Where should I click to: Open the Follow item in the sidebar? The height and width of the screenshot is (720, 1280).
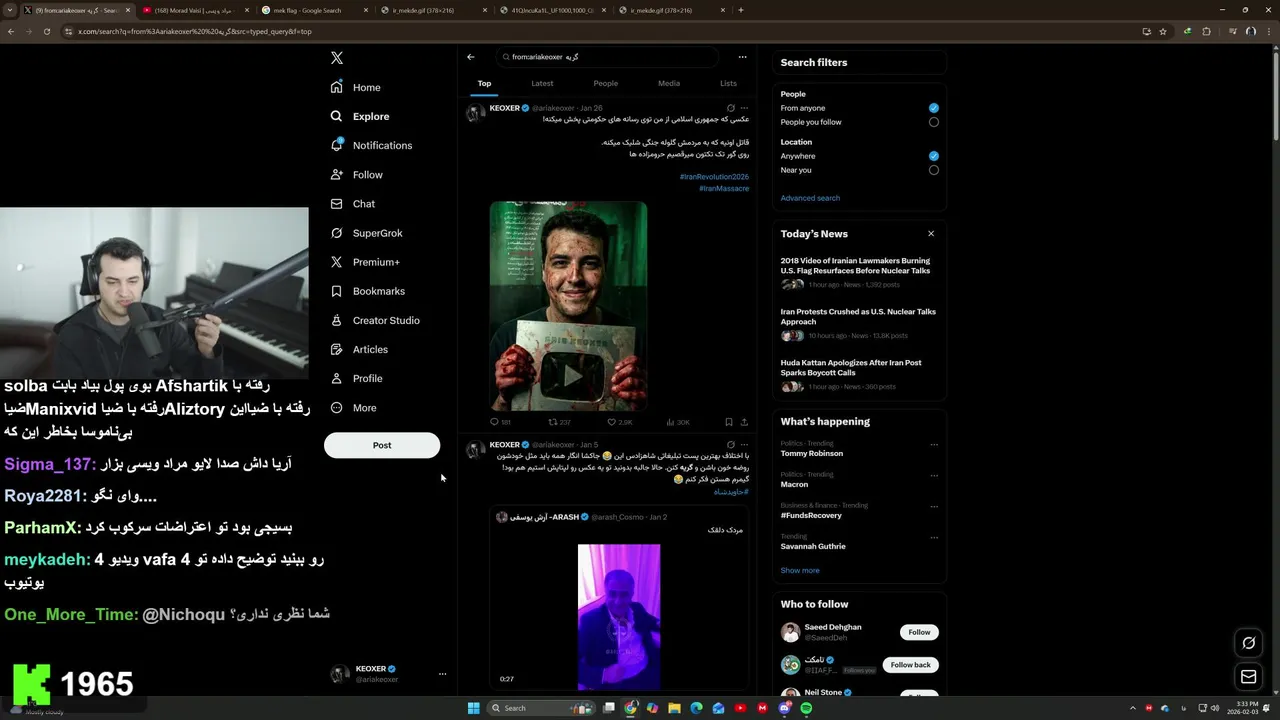356,174
